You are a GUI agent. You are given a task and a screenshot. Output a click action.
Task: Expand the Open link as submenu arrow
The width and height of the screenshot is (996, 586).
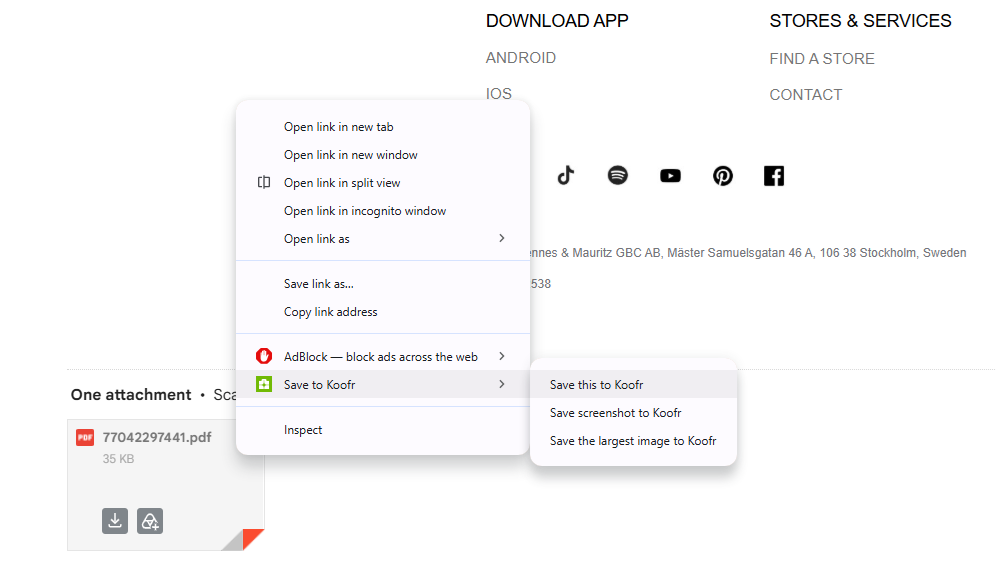point(502,238)
